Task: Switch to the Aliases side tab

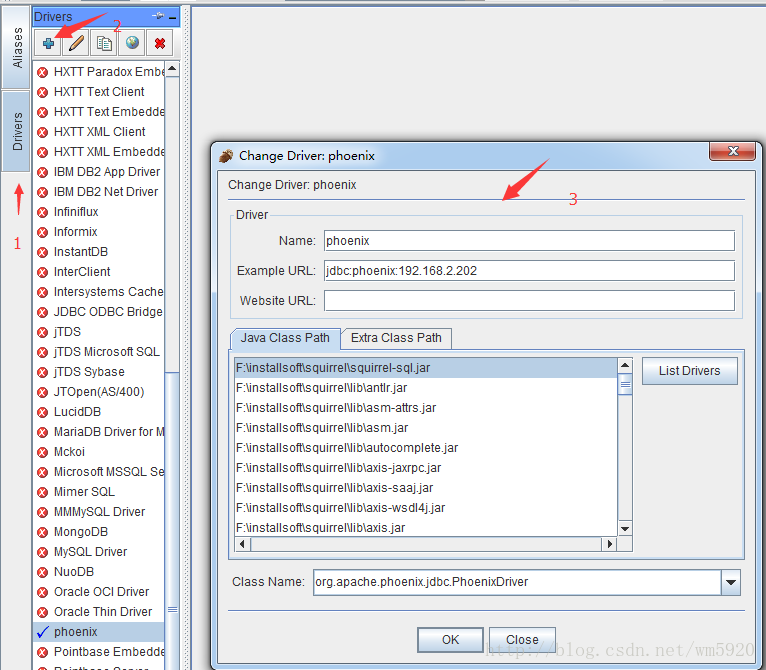Action: pos(16,47)
